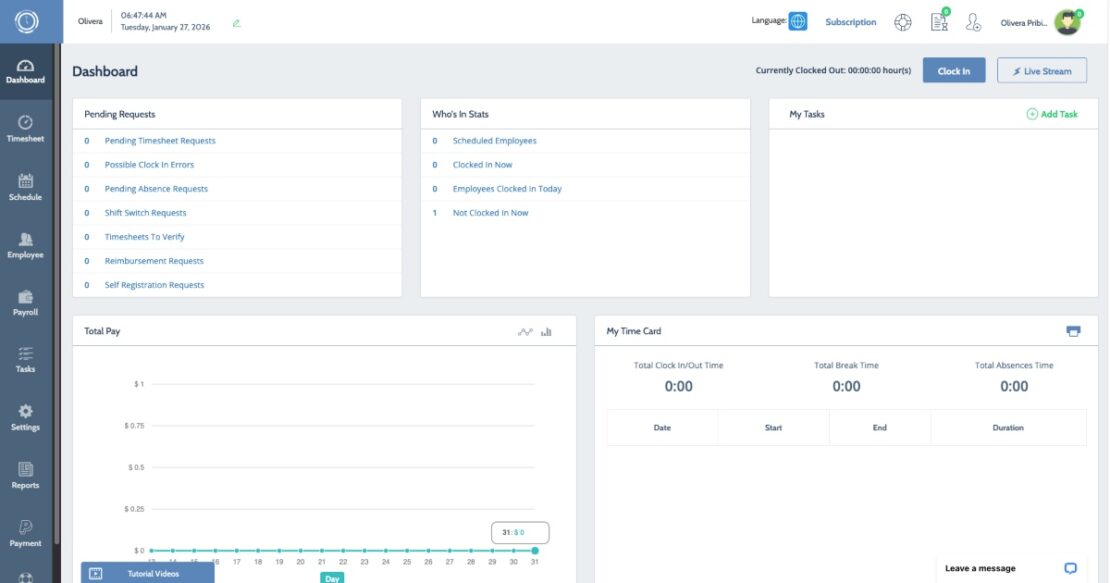Image resolution: width=1110 pixels, height=583 pixels.
Task: Select the Schedule icon in sidebar
Action: (x=25, y=186)
